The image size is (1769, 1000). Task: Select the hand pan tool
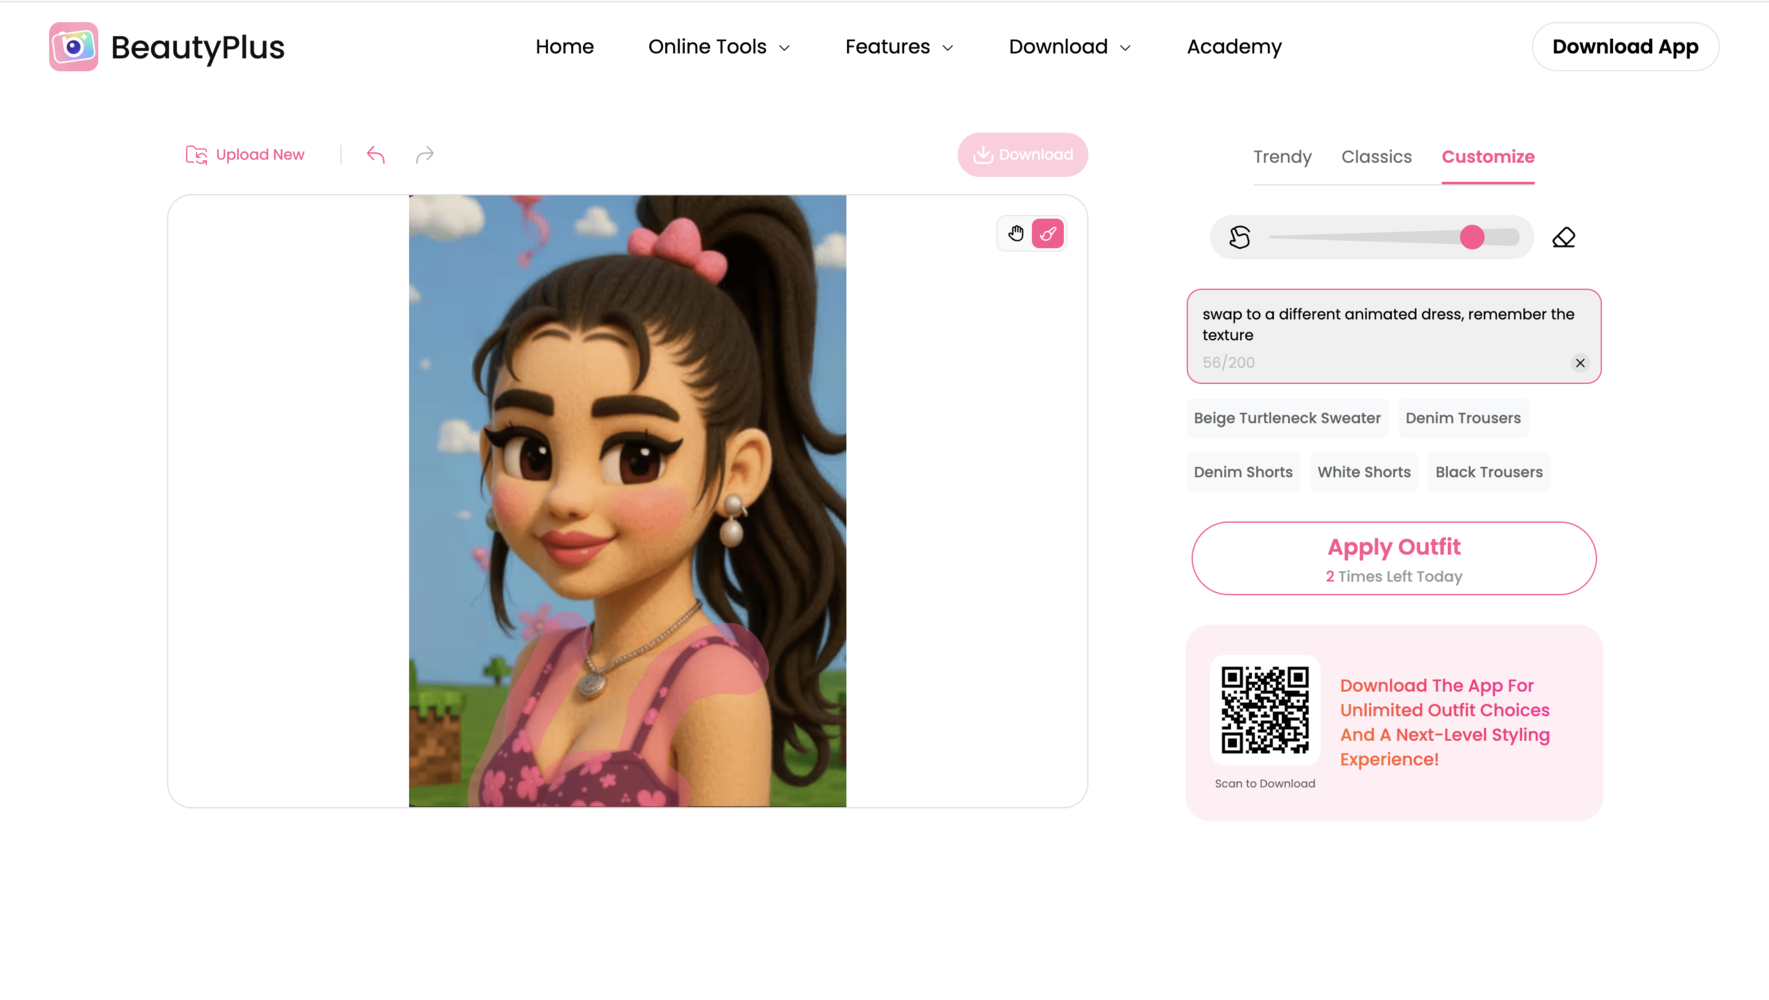pos(1016,234)
